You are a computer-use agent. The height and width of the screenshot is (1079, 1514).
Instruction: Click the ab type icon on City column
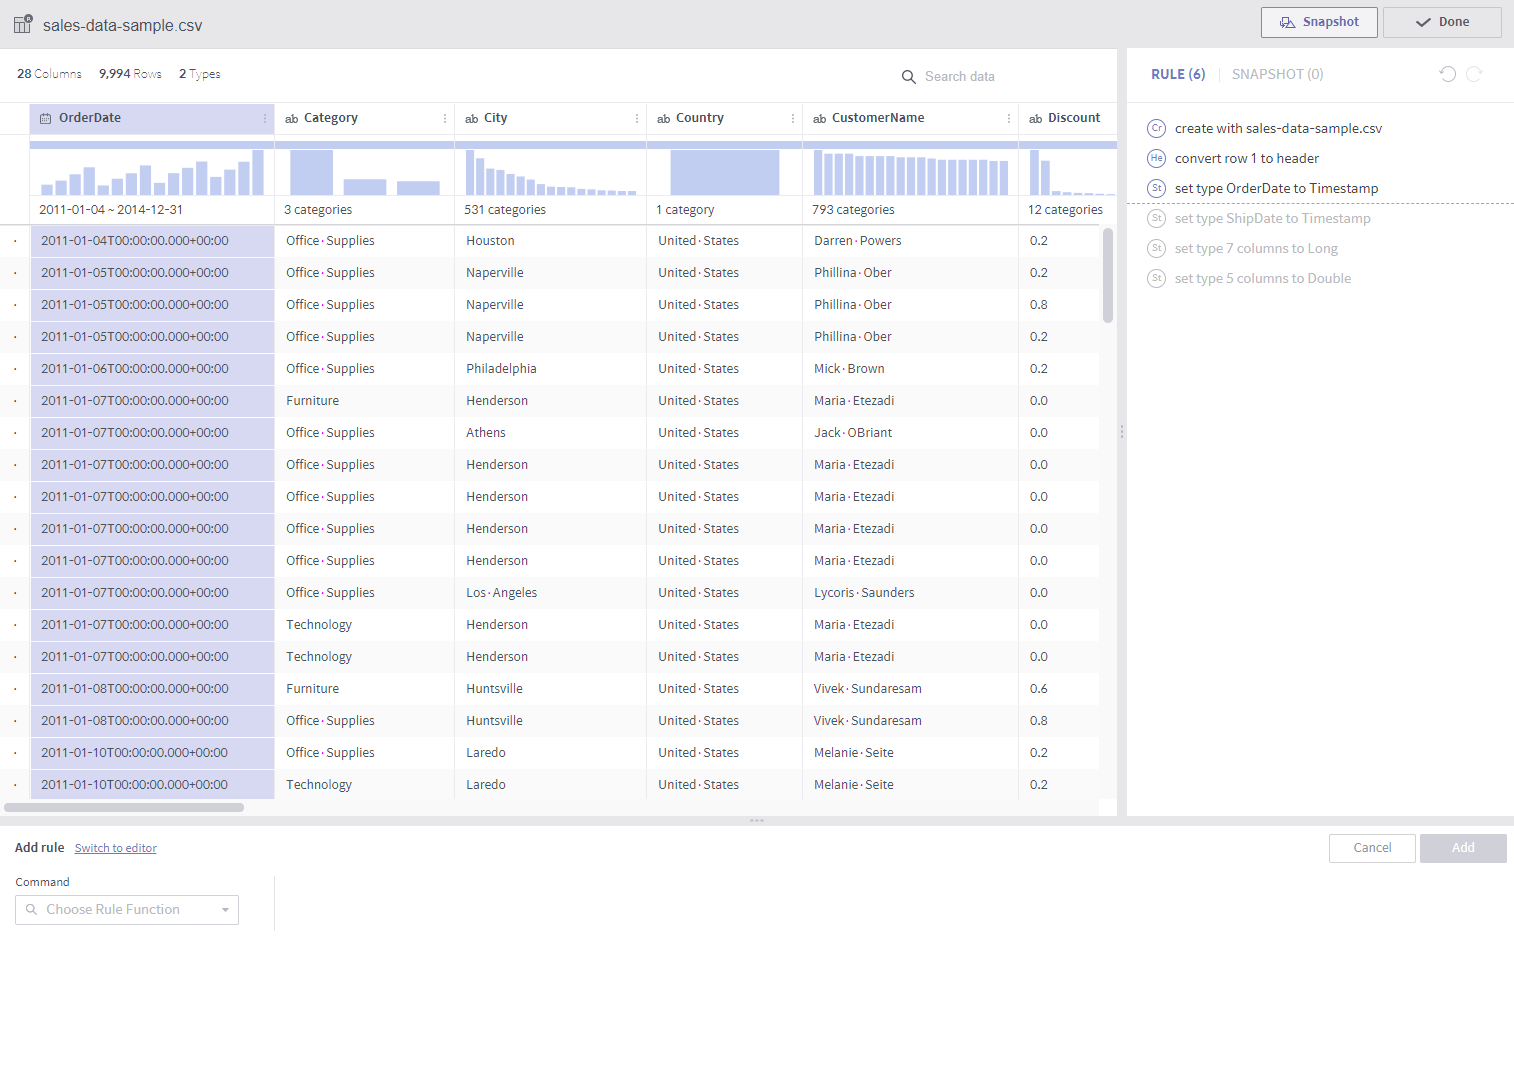(x=471, y=118)
